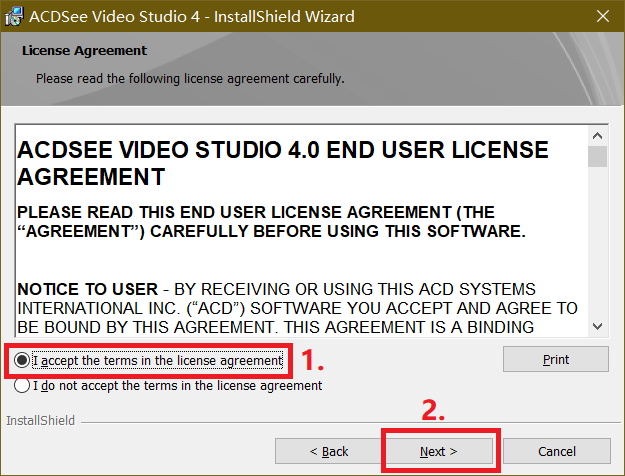Click the "Please read the following" subtitle
The image size is (625, 476).
tap(190, 77)
